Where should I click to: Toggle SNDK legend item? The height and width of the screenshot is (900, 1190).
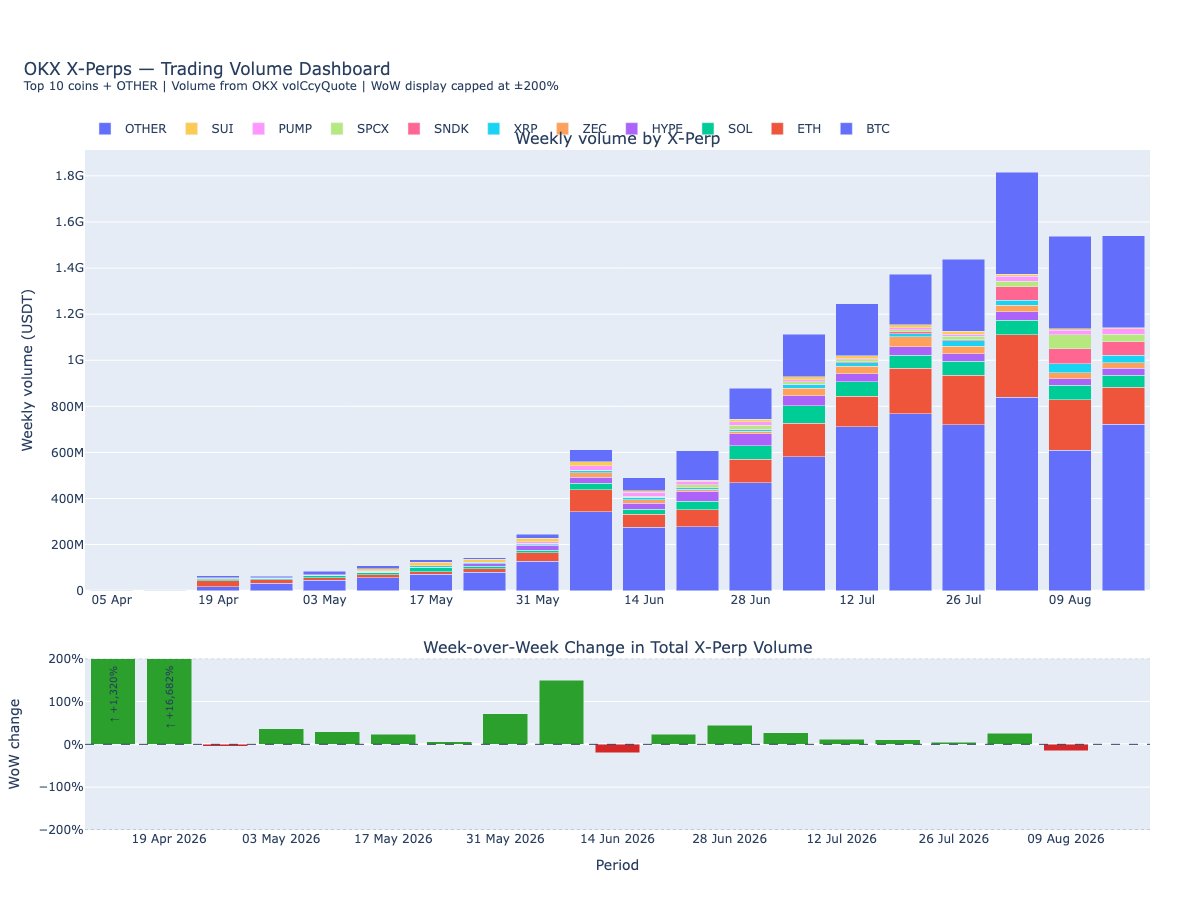click(438, 129)
